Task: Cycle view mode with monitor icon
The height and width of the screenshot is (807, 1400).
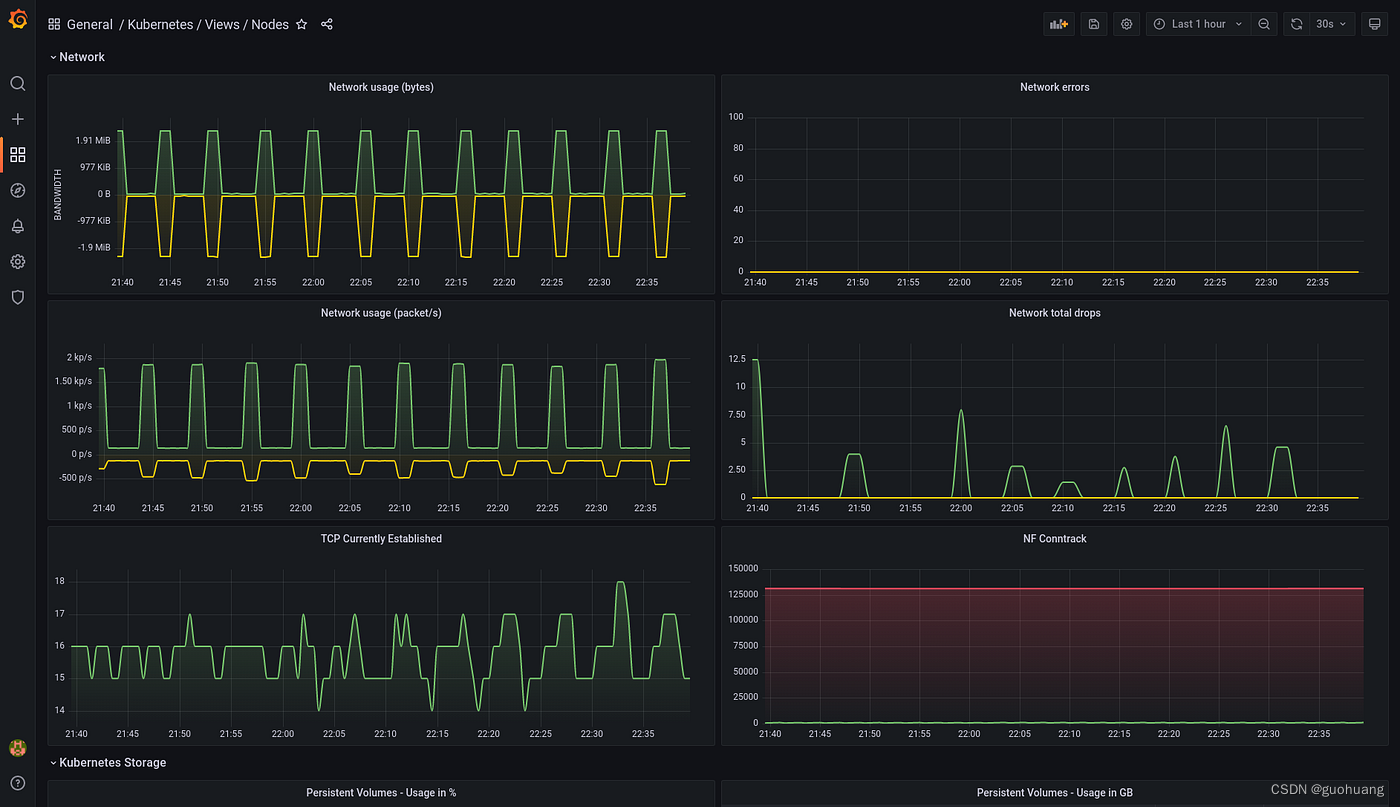Action: click(1374, 24)
